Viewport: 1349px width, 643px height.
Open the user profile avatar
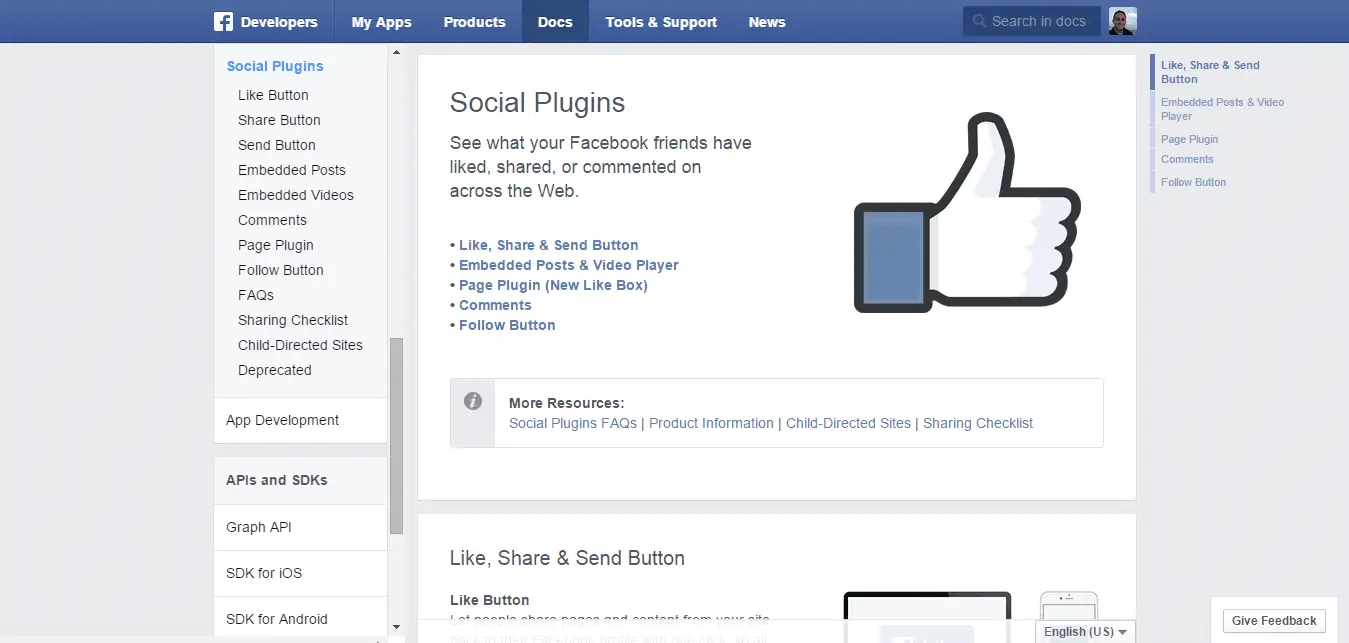[x=1122, y=21]
